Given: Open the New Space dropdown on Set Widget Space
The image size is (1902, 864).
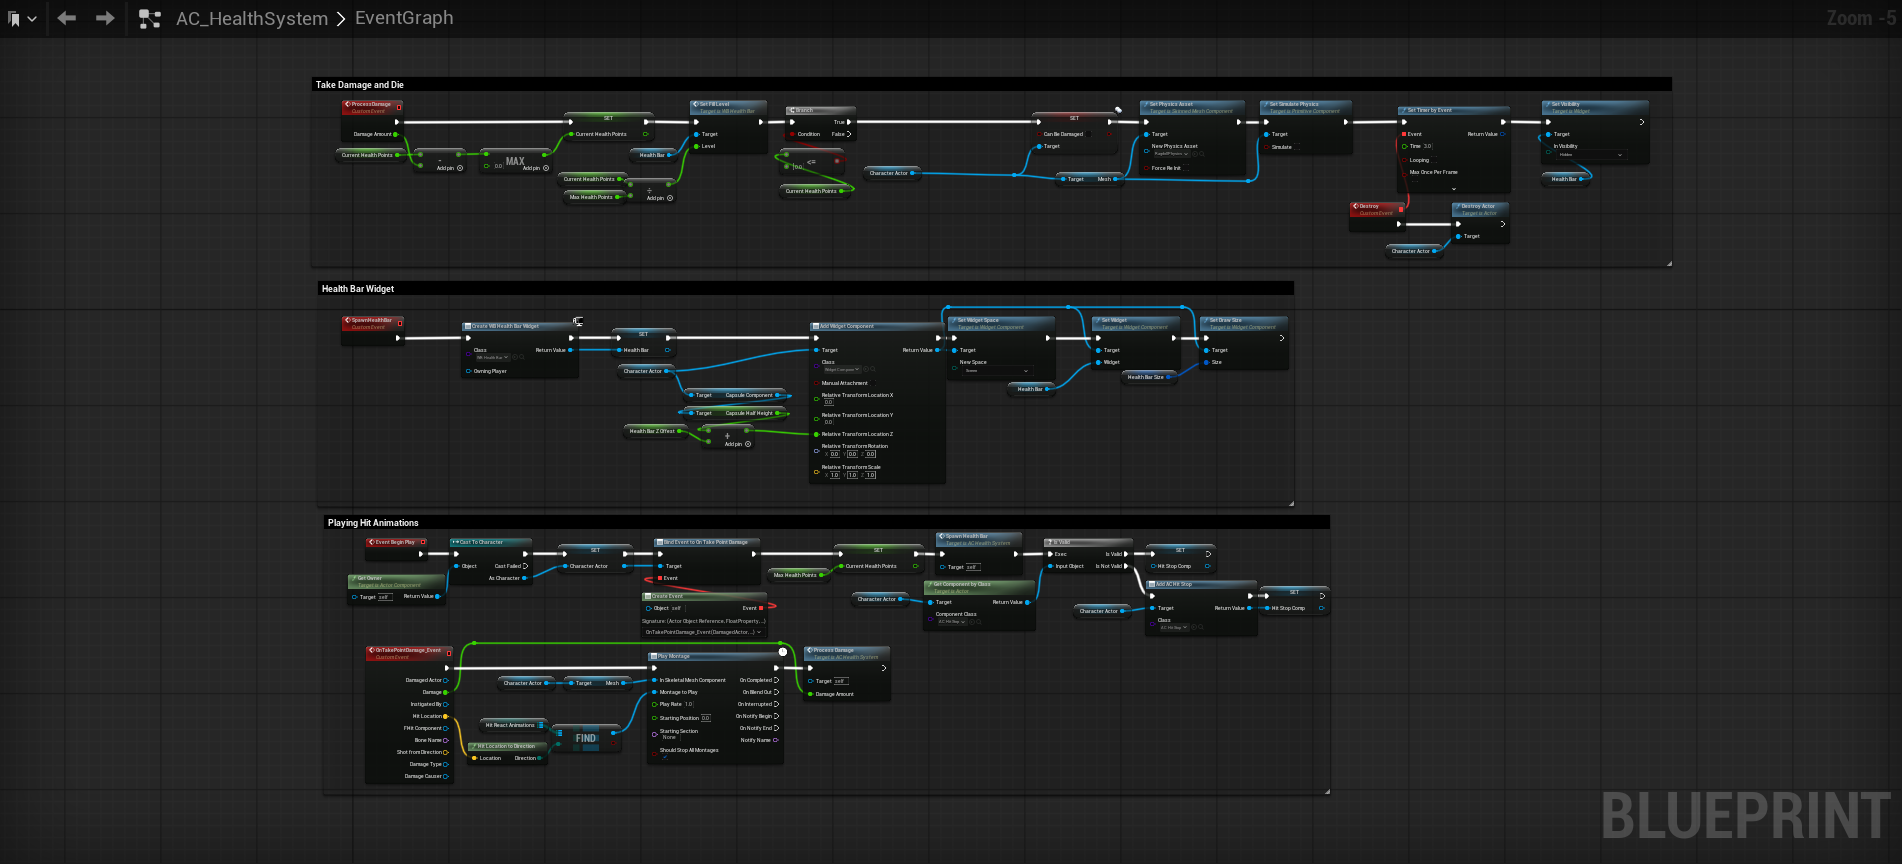Looking at the screenshot, I should tap(996, 371).
